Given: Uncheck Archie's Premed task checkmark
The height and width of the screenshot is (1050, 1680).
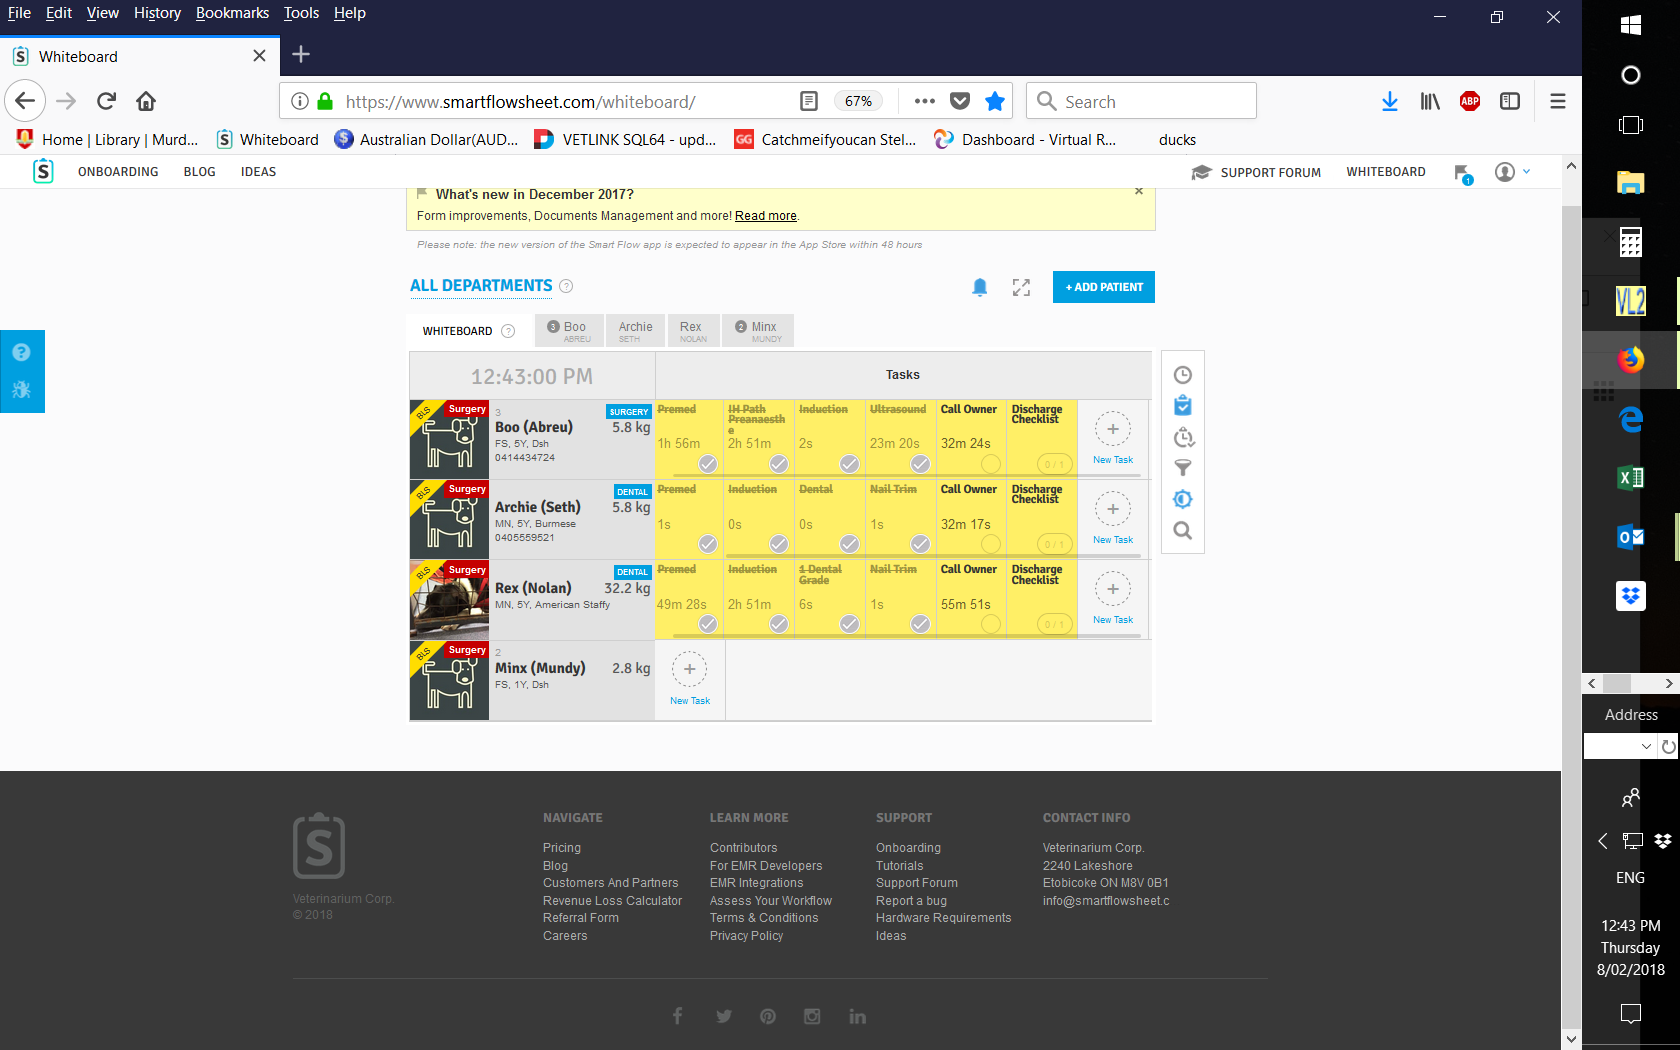Looking at the screenshot, I should tap(707, 544).
